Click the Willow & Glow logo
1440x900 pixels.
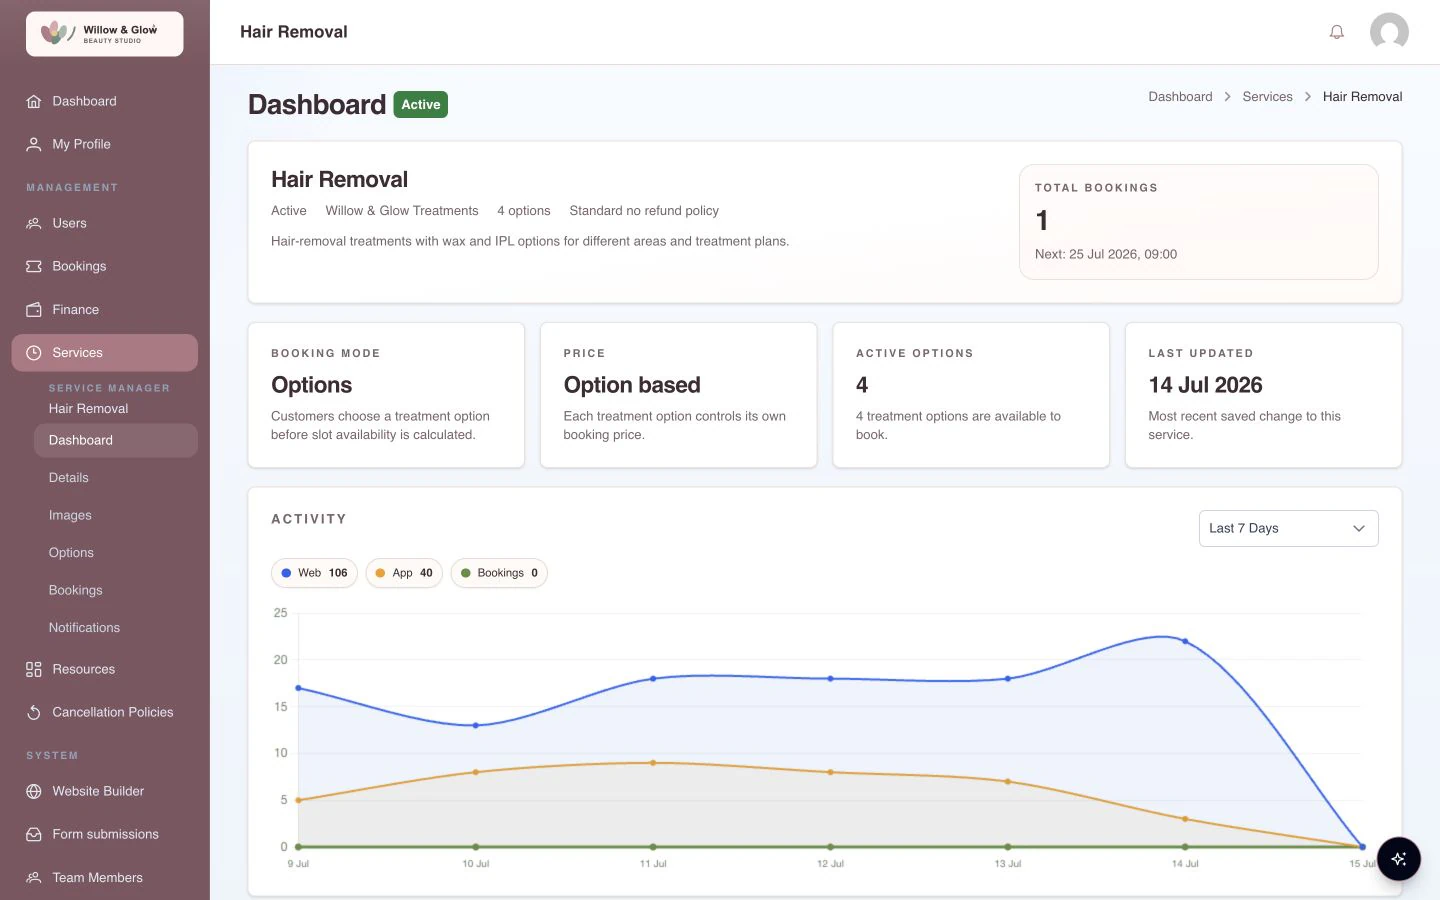click(104, 33)
